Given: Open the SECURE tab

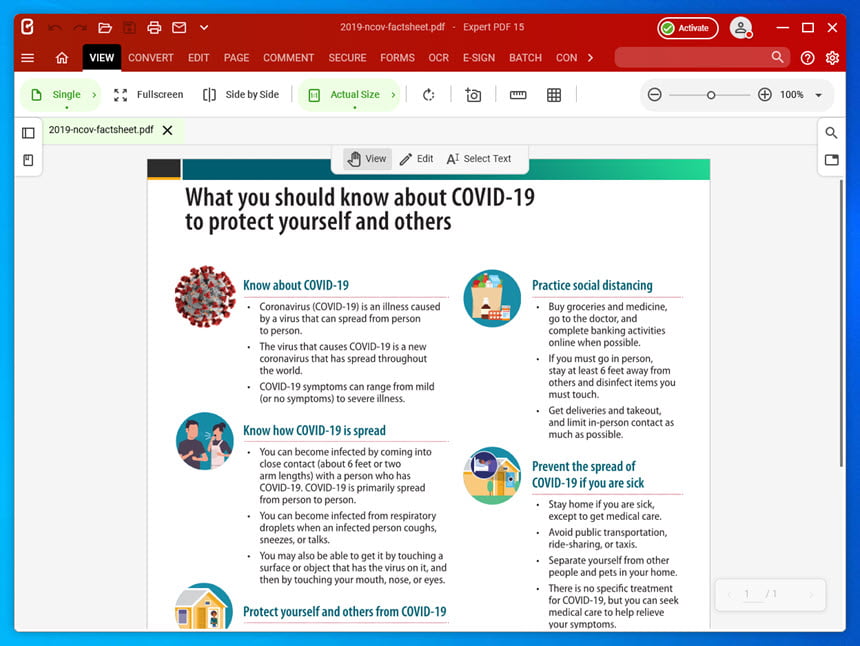Looking at the screenshot, I should coord(347,58).
